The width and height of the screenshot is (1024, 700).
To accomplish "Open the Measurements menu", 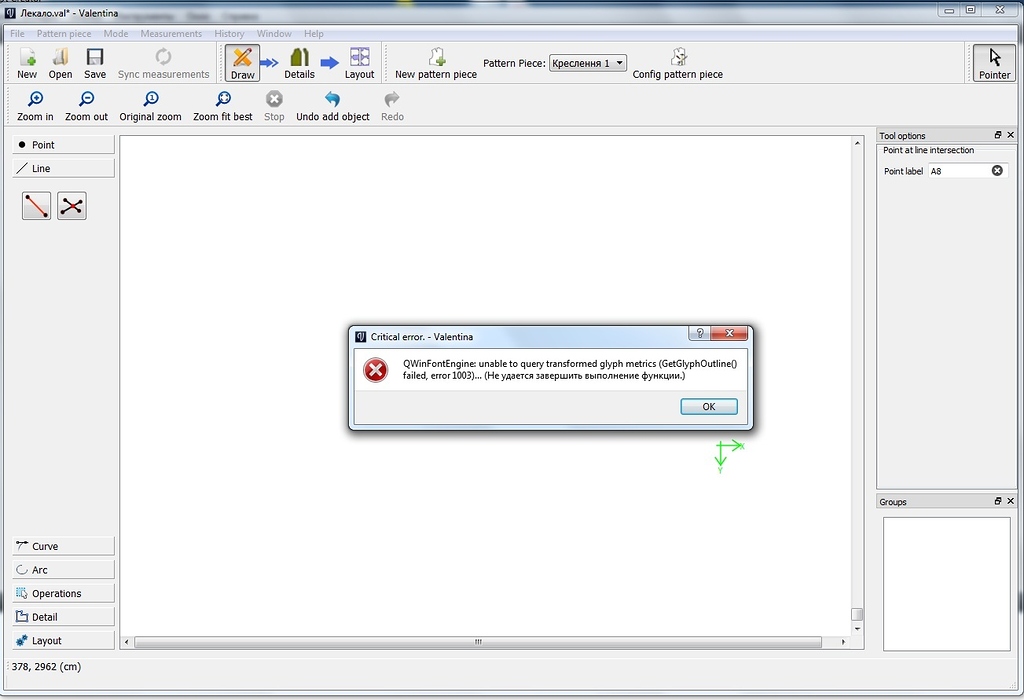I will point(171,33).
